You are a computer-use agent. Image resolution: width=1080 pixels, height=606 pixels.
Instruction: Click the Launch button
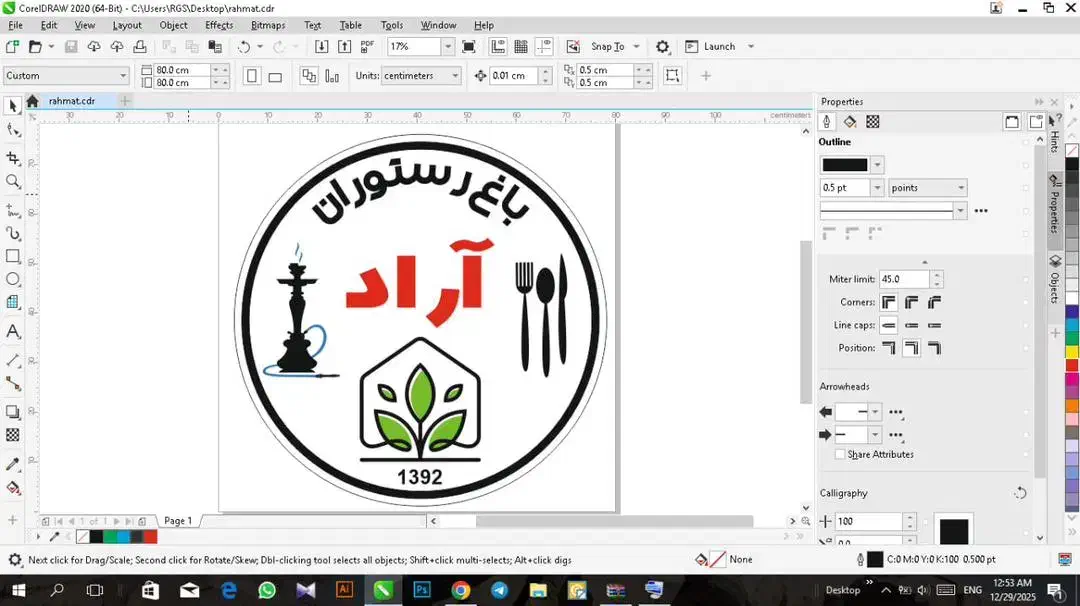tap(719, 47)
